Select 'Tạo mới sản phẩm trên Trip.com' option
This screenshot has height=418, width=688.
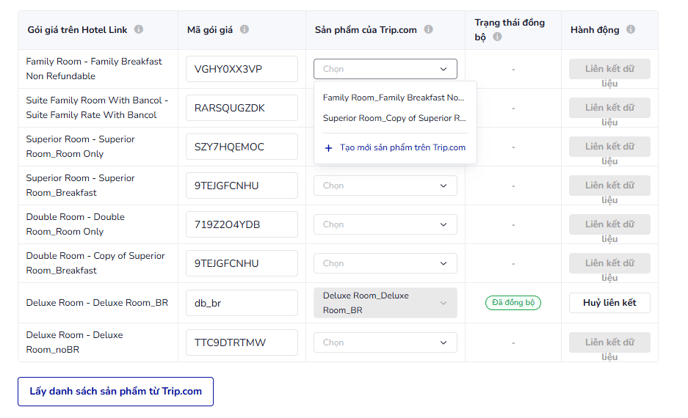point(402,148)
